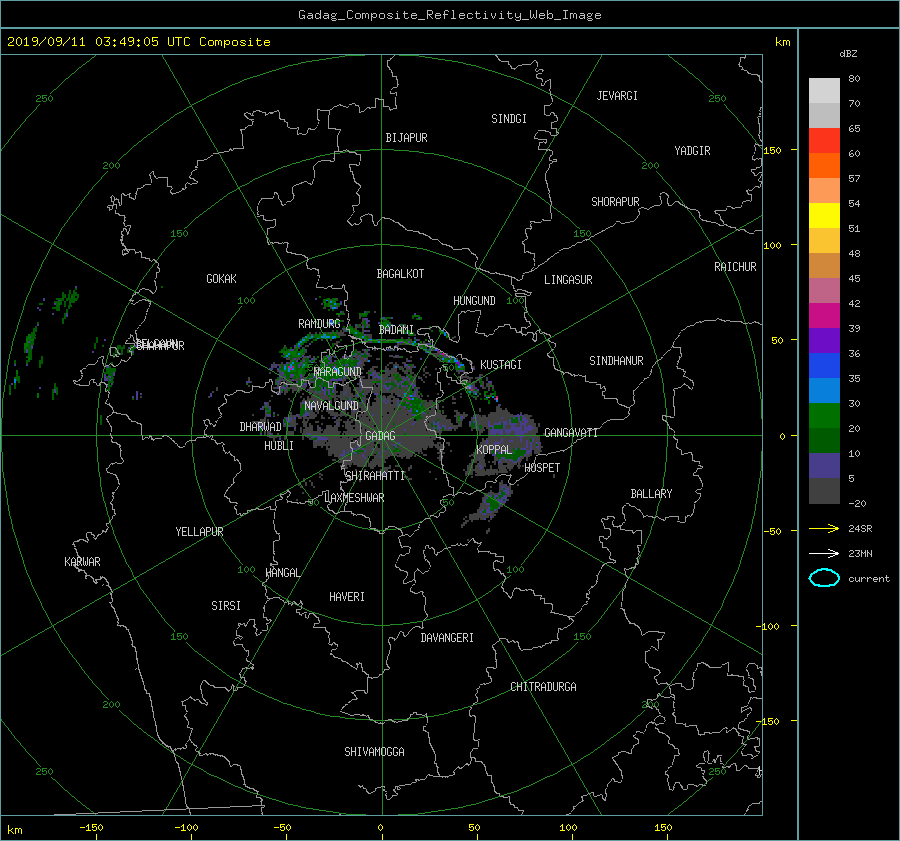This screenshot has width=900, height=841.
Task: Click the green 20-30 dBZ legend swatch
Action: tap(824, 416)
